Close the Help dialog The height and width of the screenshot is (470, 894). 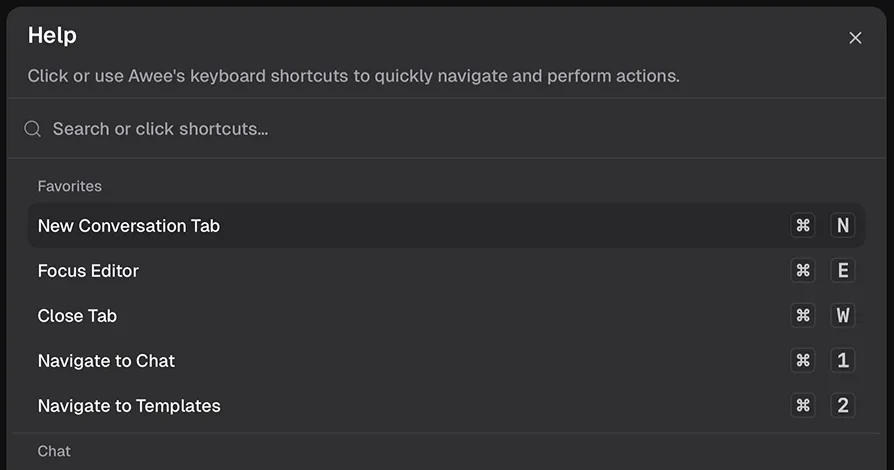(x=855, y=38)
